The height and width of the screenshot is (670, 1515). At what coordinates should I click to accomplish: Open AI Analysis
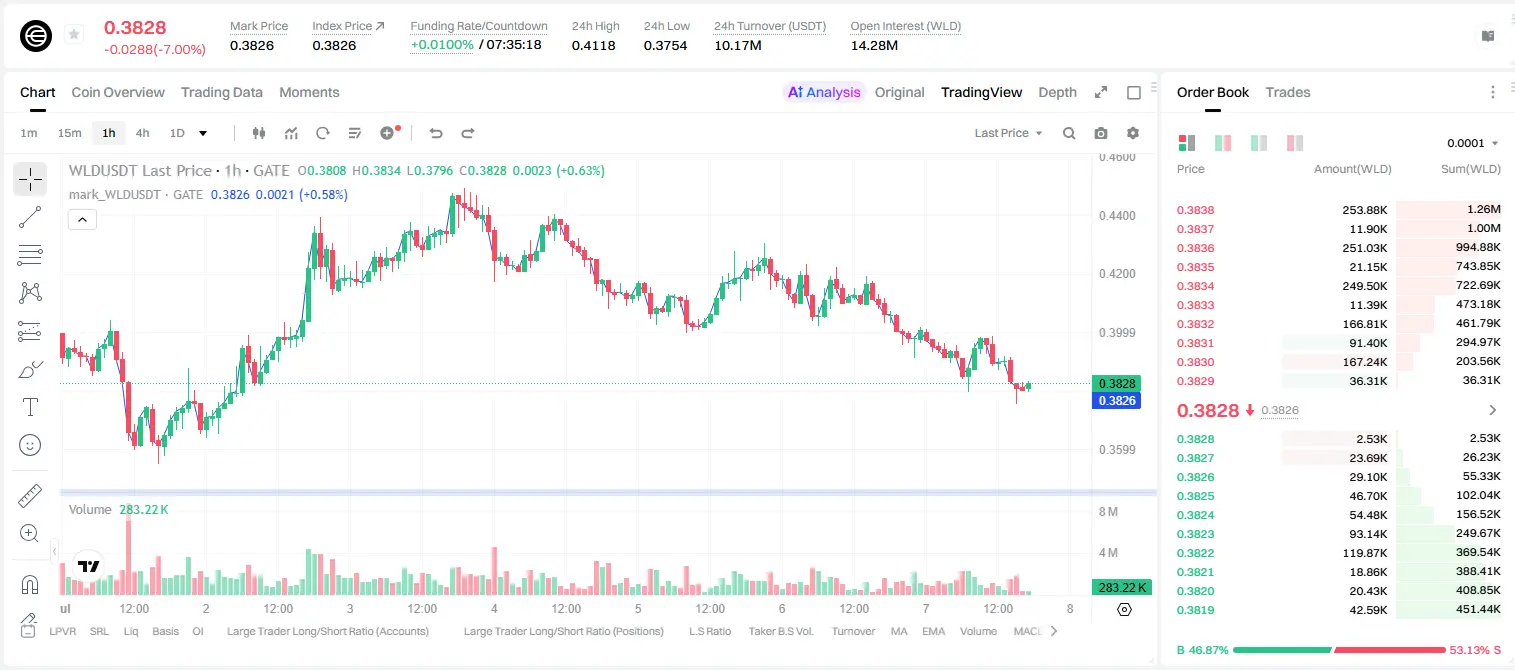tap(824, 92)
